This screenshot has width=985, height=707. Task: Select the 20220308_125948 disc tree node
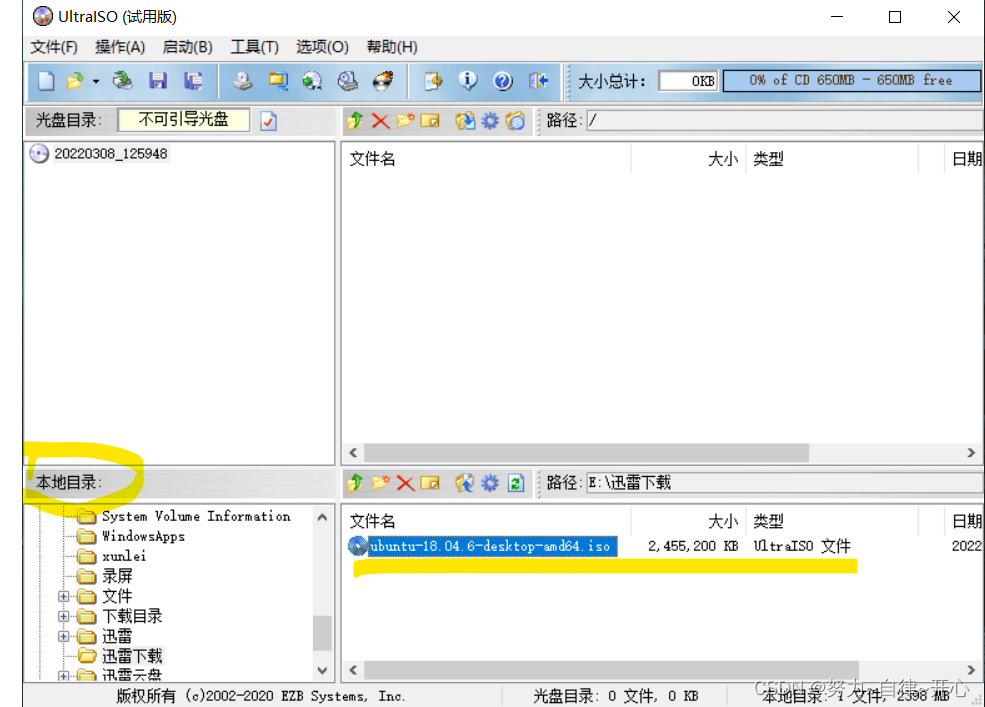click(111, 153)
